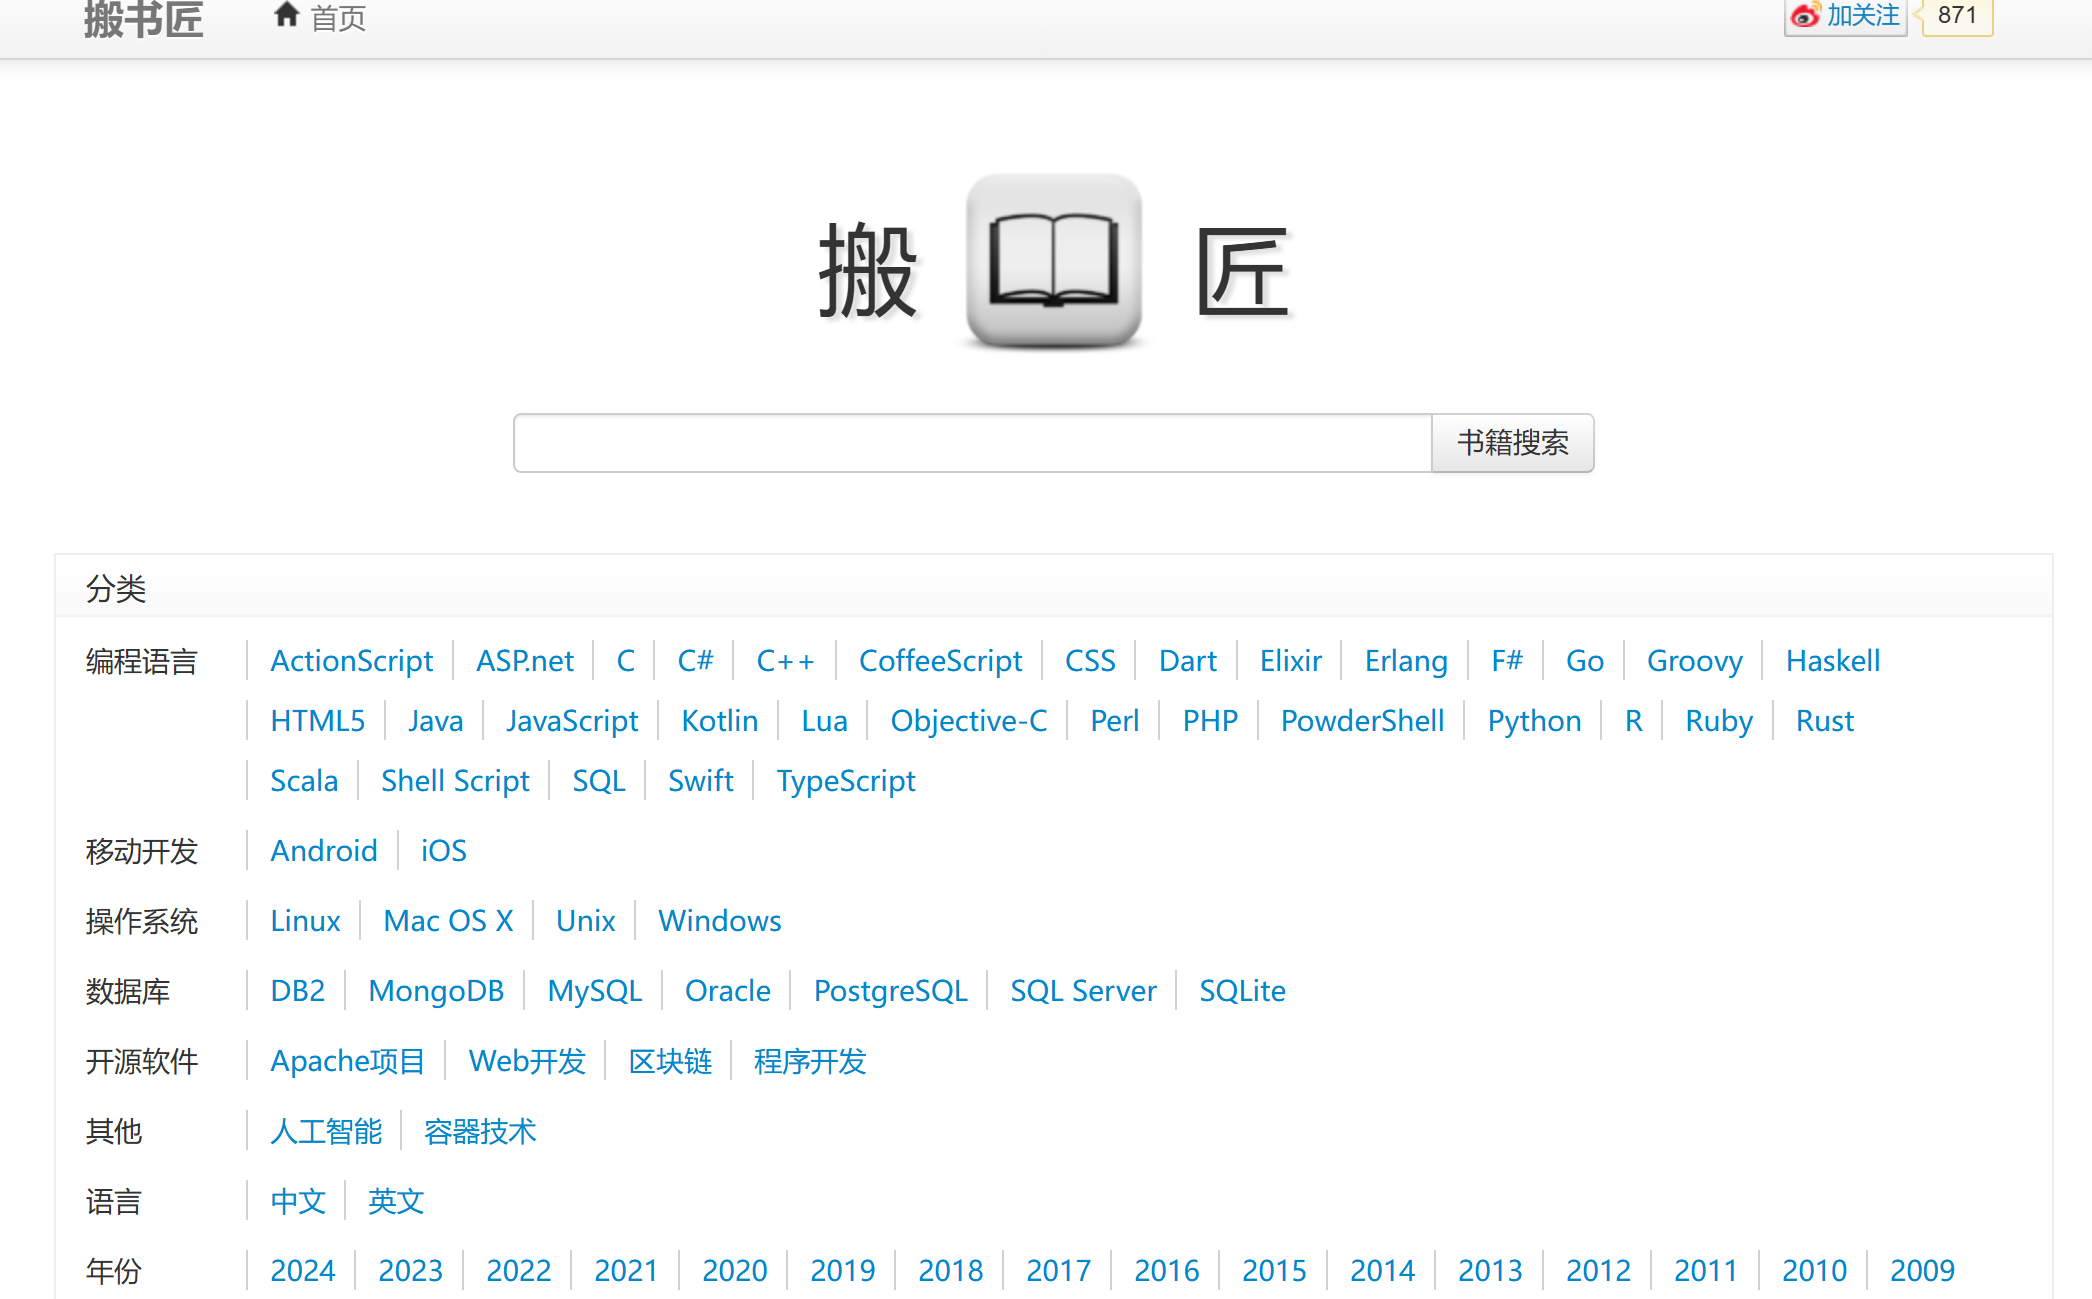Screen dimensions: 2092x1299
Task: Select the Java category link
Action: (x=435, y=721)
